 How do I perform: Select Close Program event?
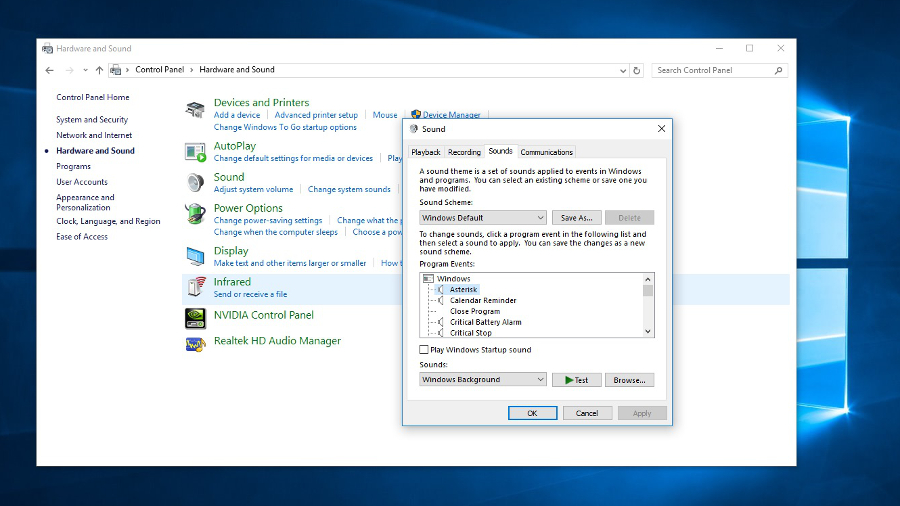tap(475, 312)
